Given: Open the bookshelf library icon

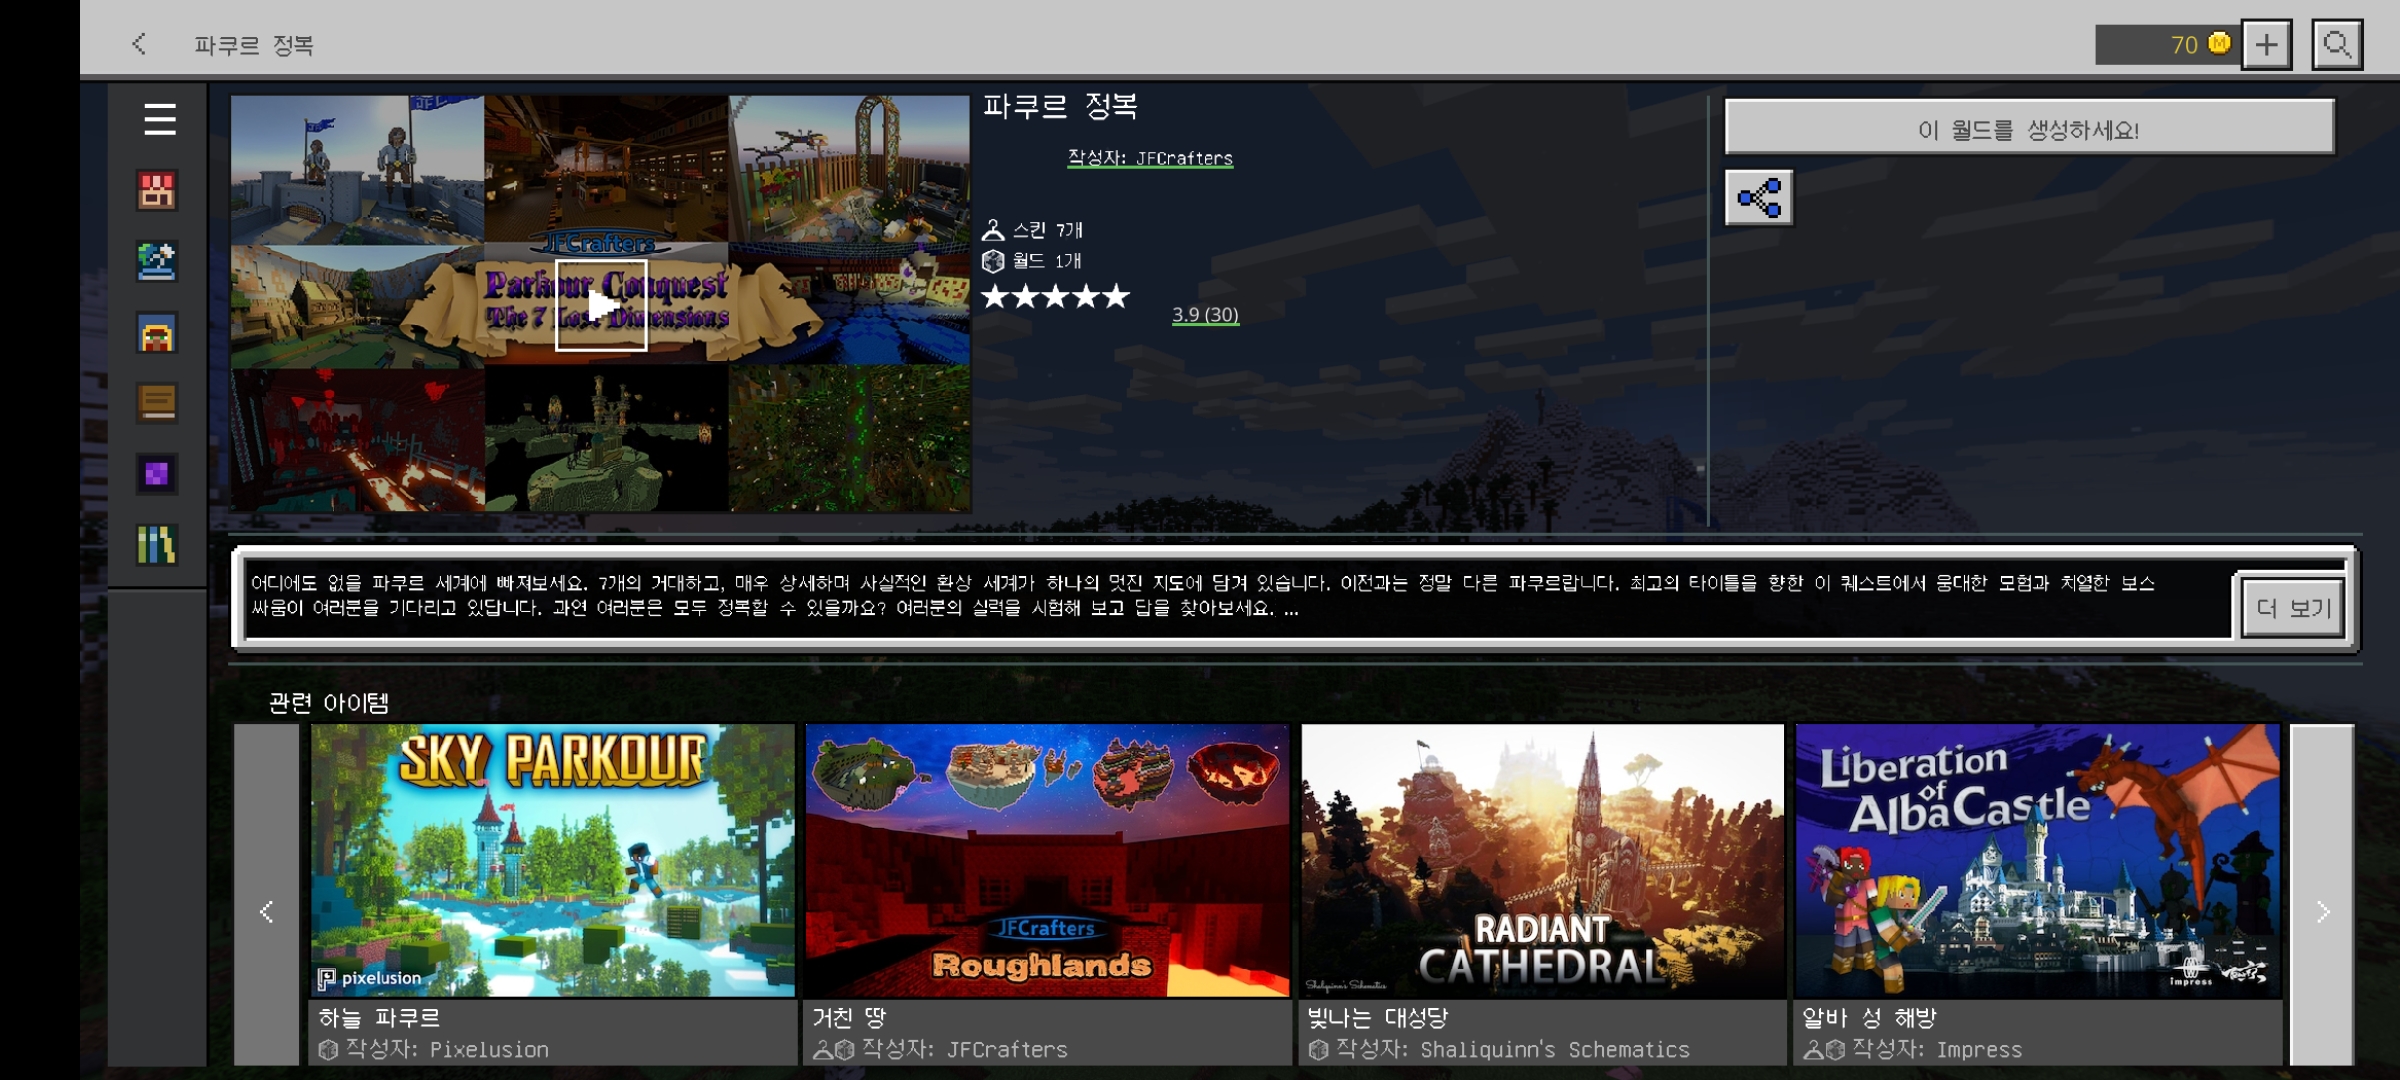Looking at the screenshot, I should click(x=157, y=545).
